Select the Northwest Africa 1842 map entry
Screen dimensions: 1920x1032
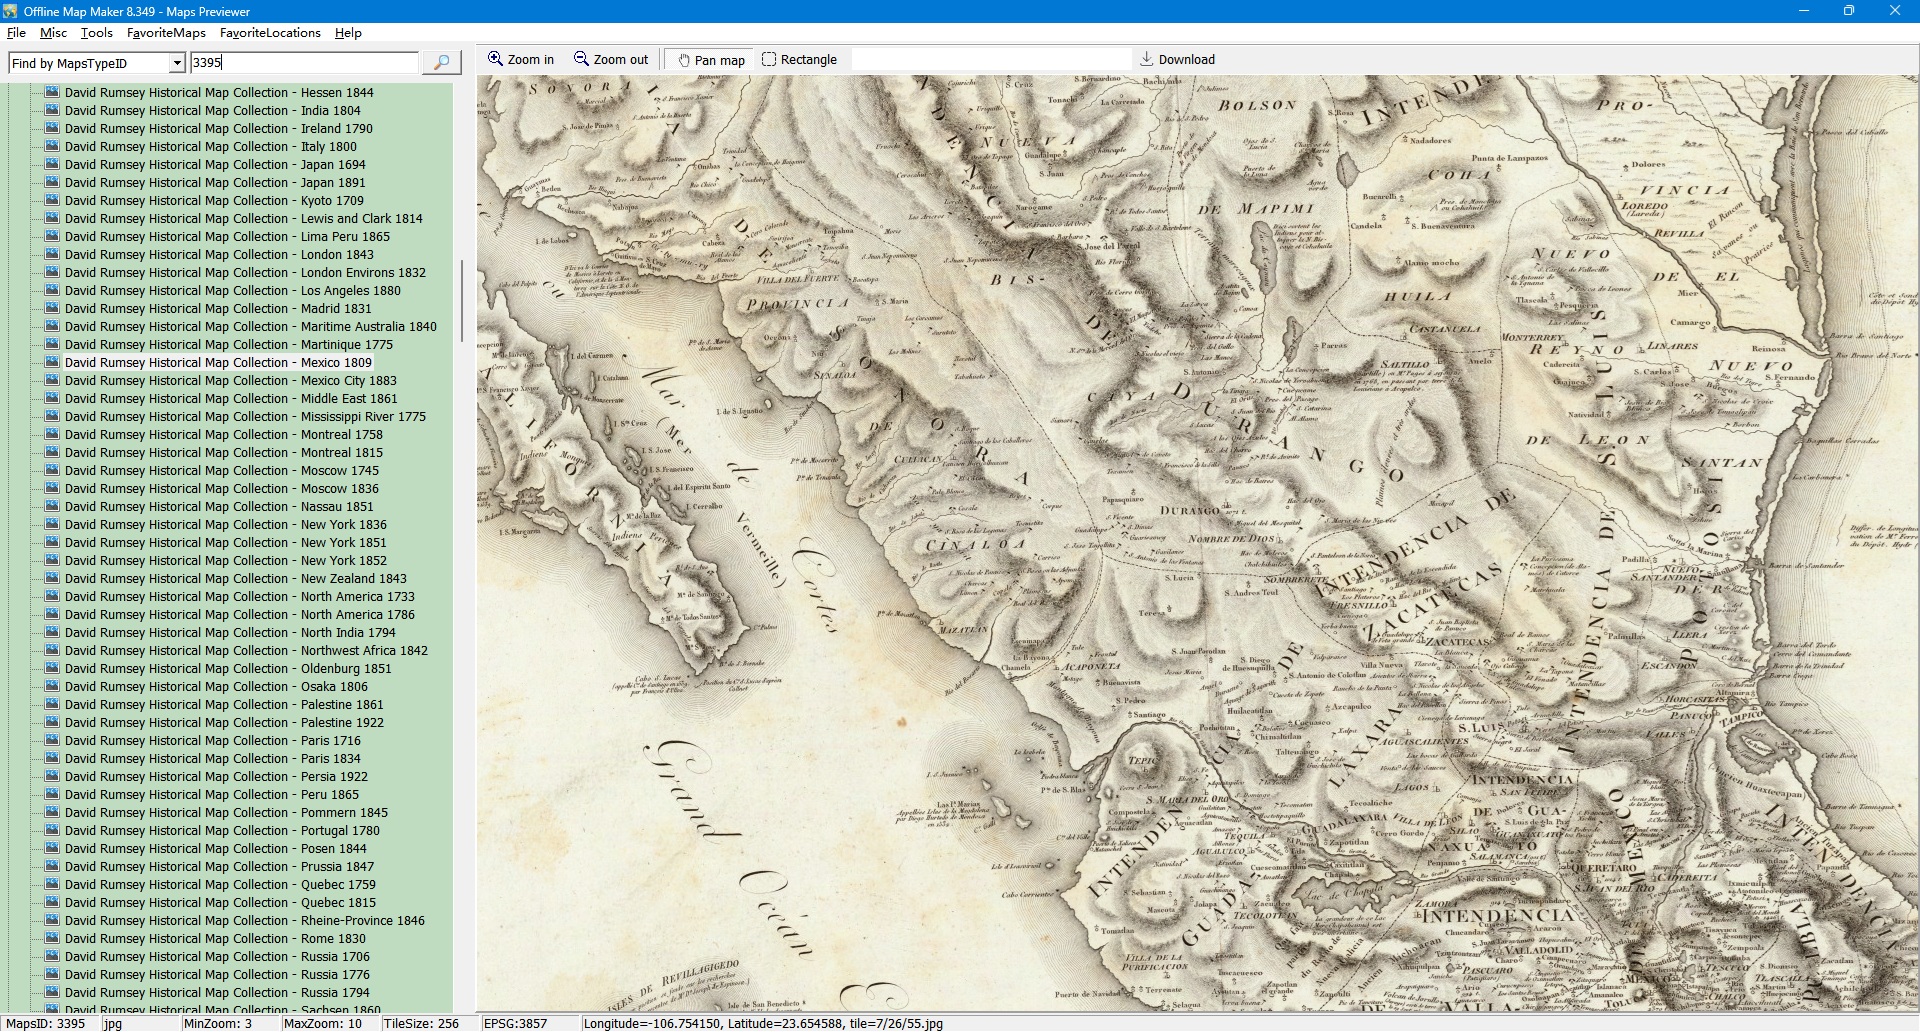246,651
